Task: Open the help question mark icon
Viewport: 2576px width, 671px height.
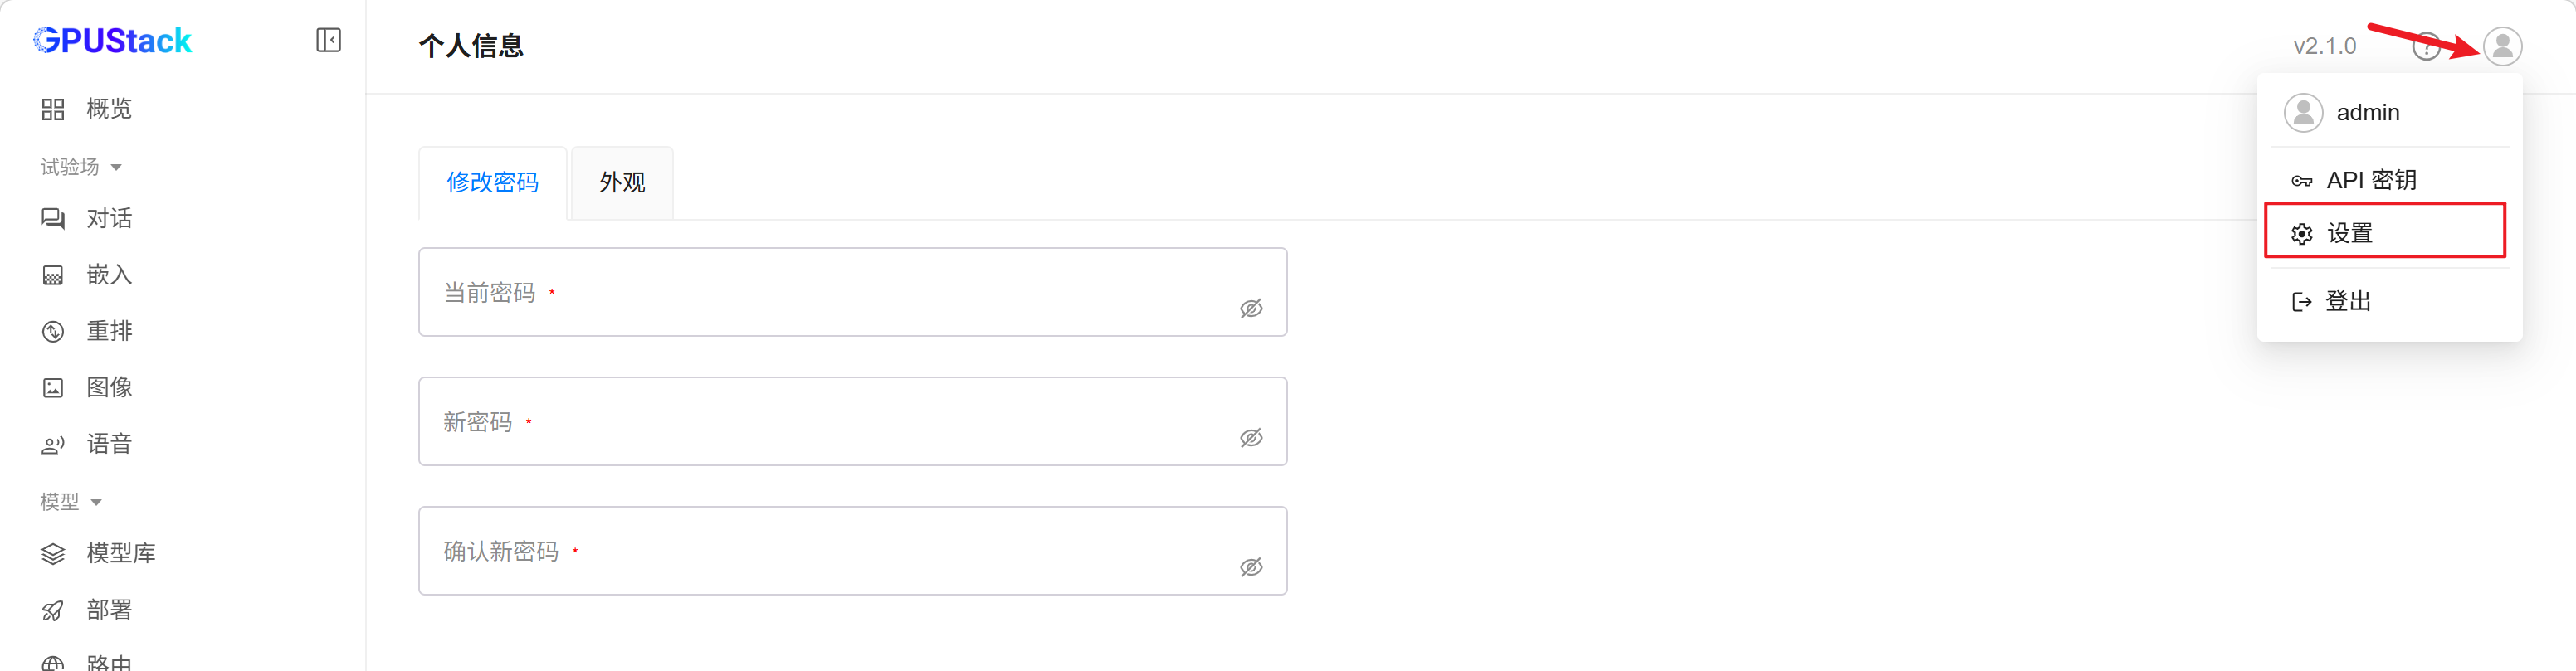Action: tap(2426, 46)
